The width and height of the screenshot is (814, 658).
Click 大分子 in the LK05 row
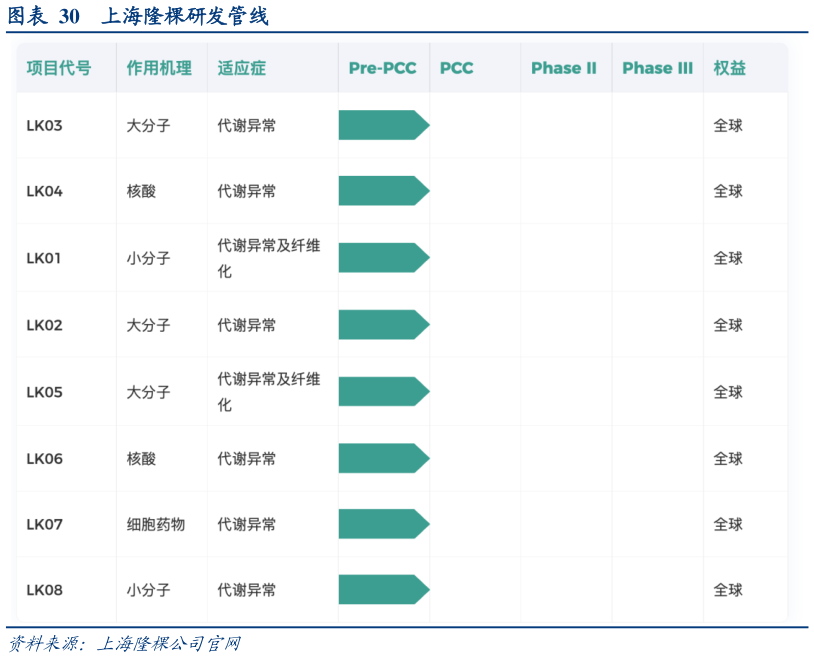(x=148, y=392)
